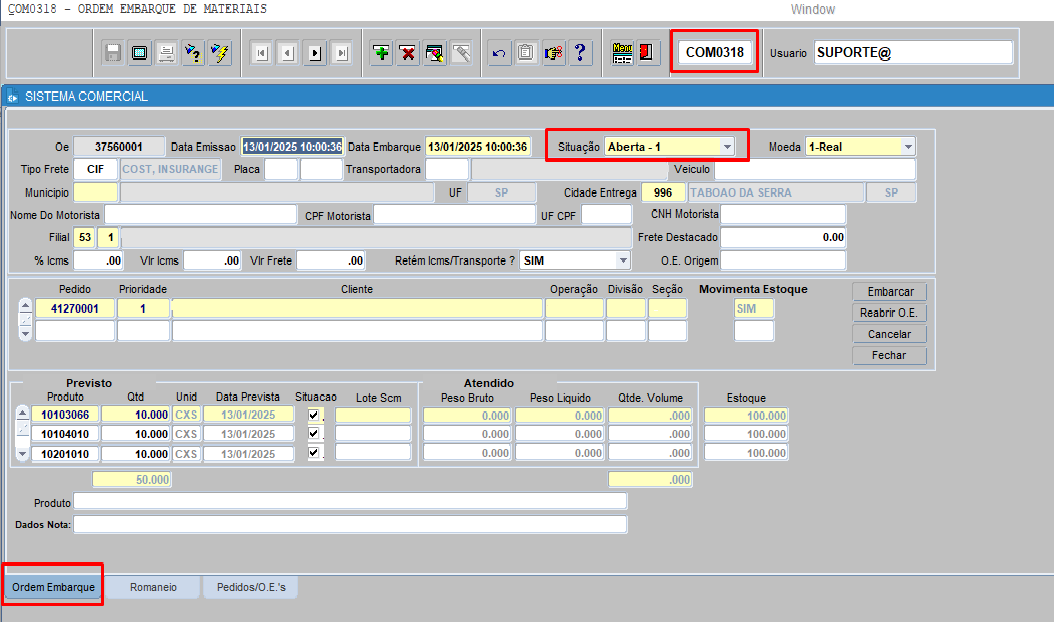1054x622 pixels.
Task: Click the Pedido list scroll-up arrow
Action: pos(25,305)
